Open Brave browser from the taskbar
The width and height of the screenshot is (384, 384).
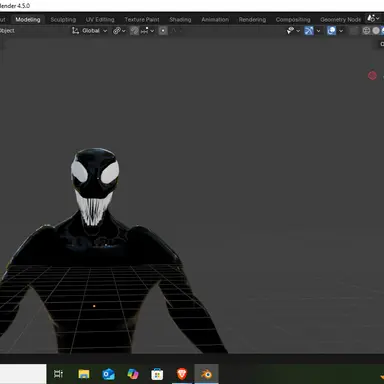coord(182,374)
